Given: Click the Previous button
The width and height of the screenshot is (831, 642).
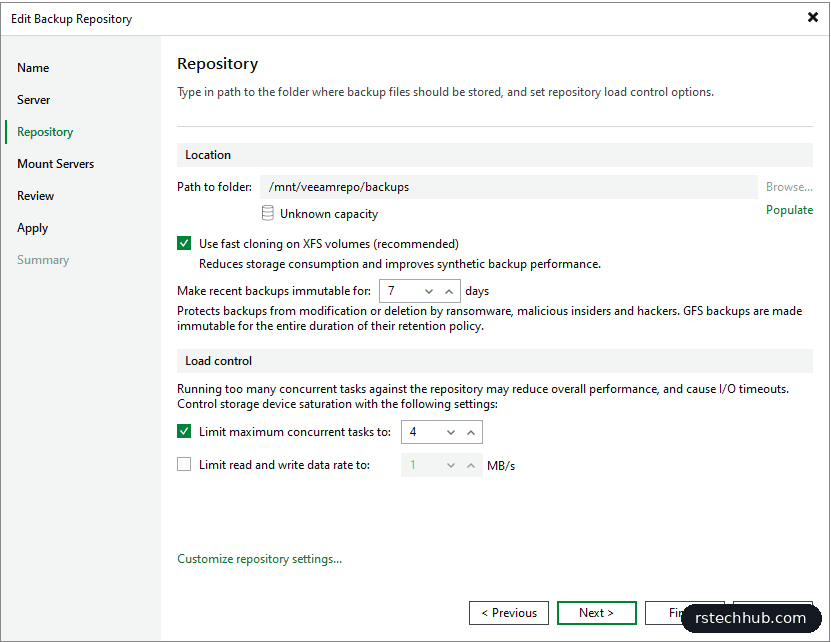Looking at the screenshot, I should [509, 613].
